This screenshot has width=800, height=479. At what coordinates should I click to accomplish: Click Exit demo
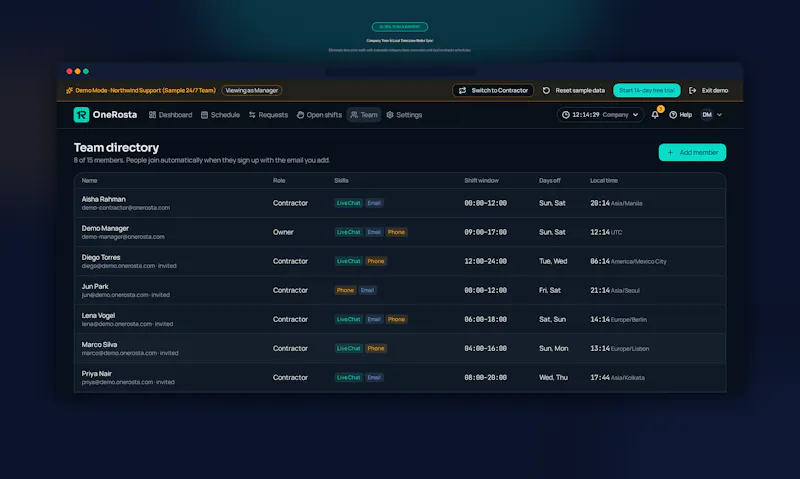click(x=709, y=90)
